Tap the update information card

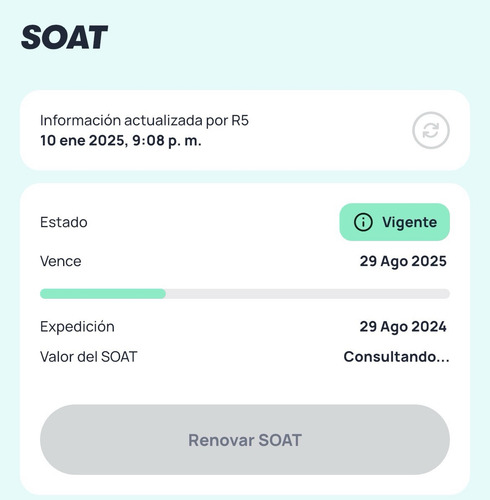[245, 130]
